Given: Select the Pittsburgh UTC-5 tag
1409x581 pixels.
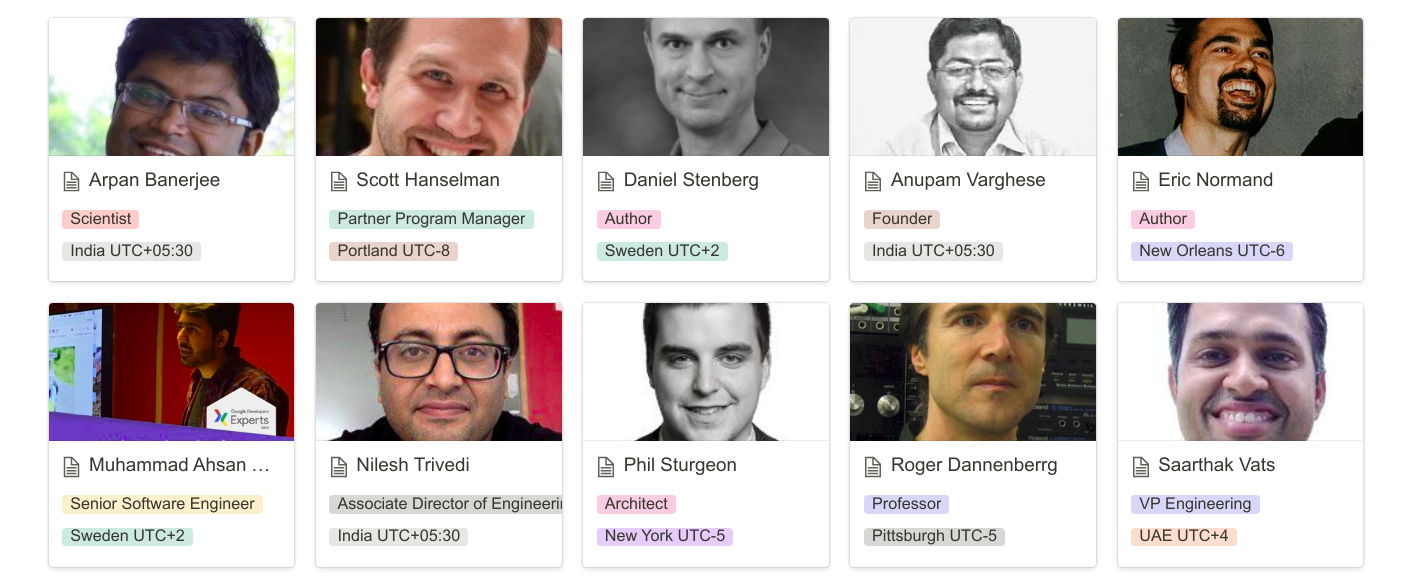Looking at the screenshot, I should pos(934,536).
